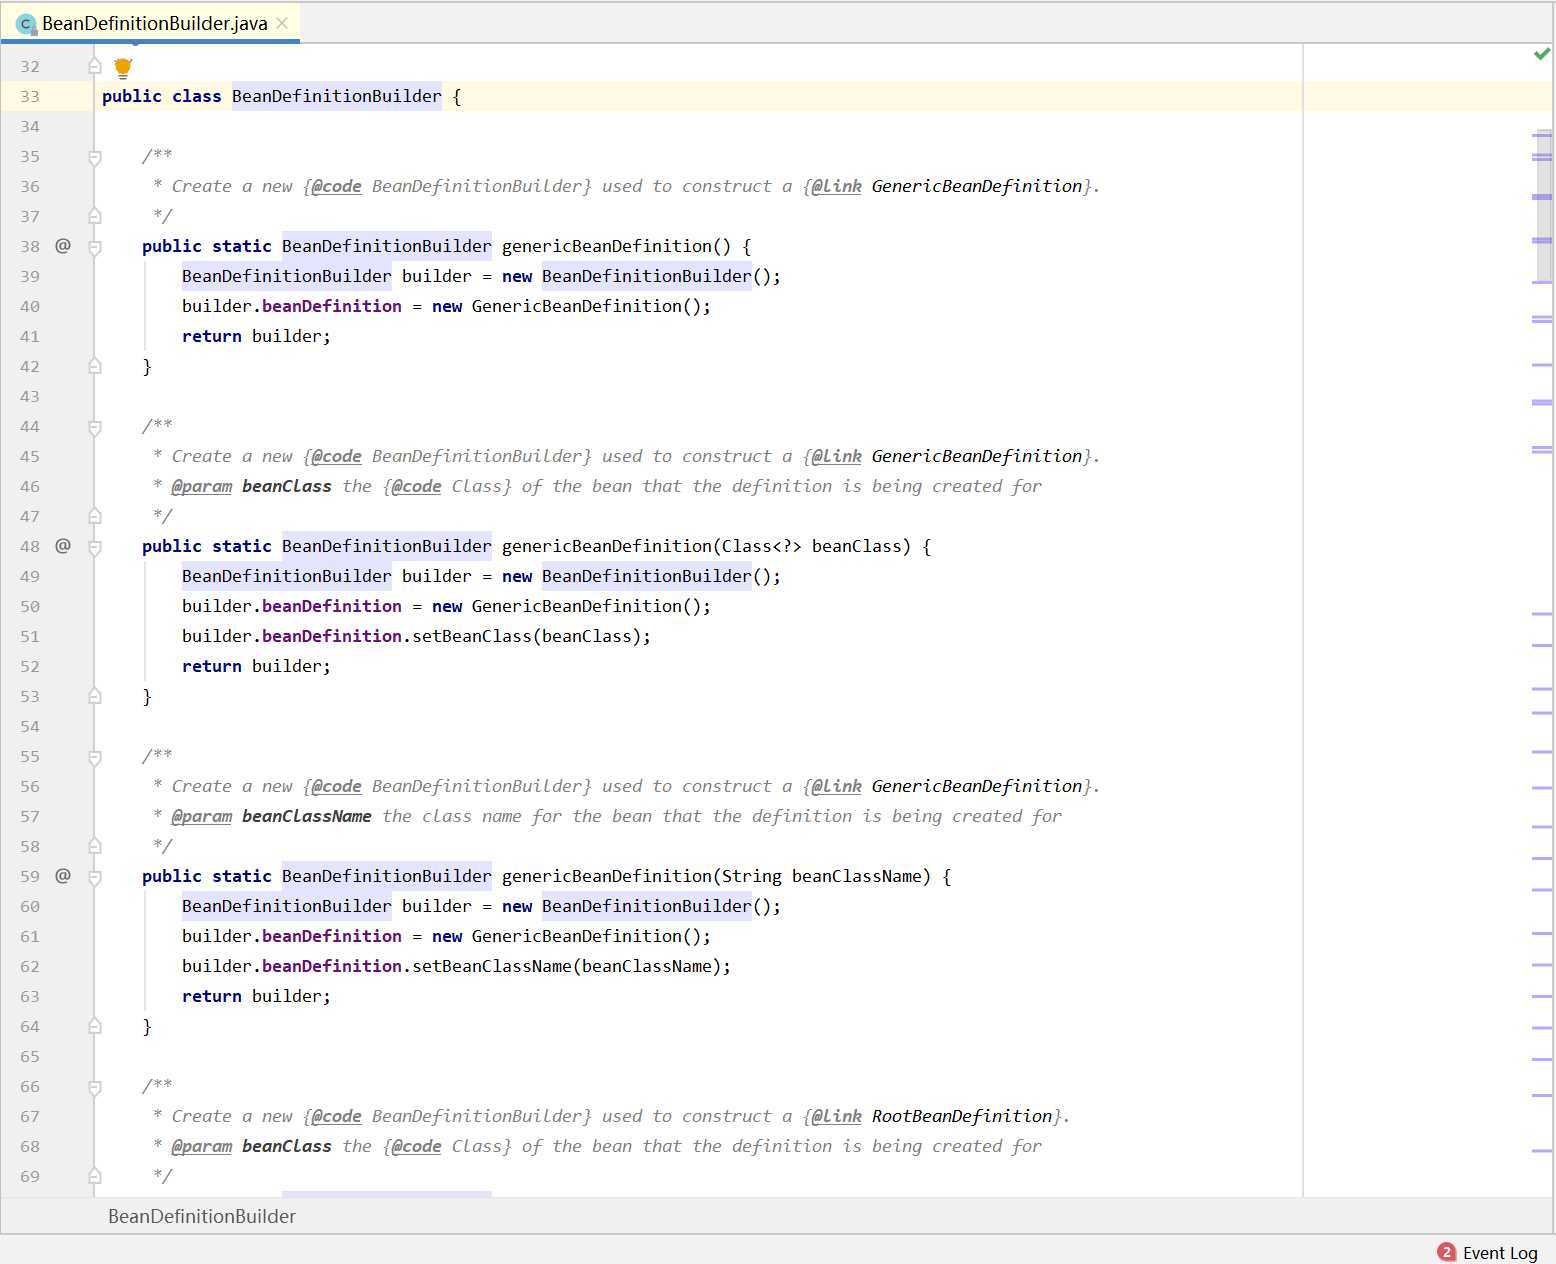Image resolution: width=1556 pixels, height=1264 pixels.
Task: Click line number 69 in the gutter
Action: click(30, 1176)
